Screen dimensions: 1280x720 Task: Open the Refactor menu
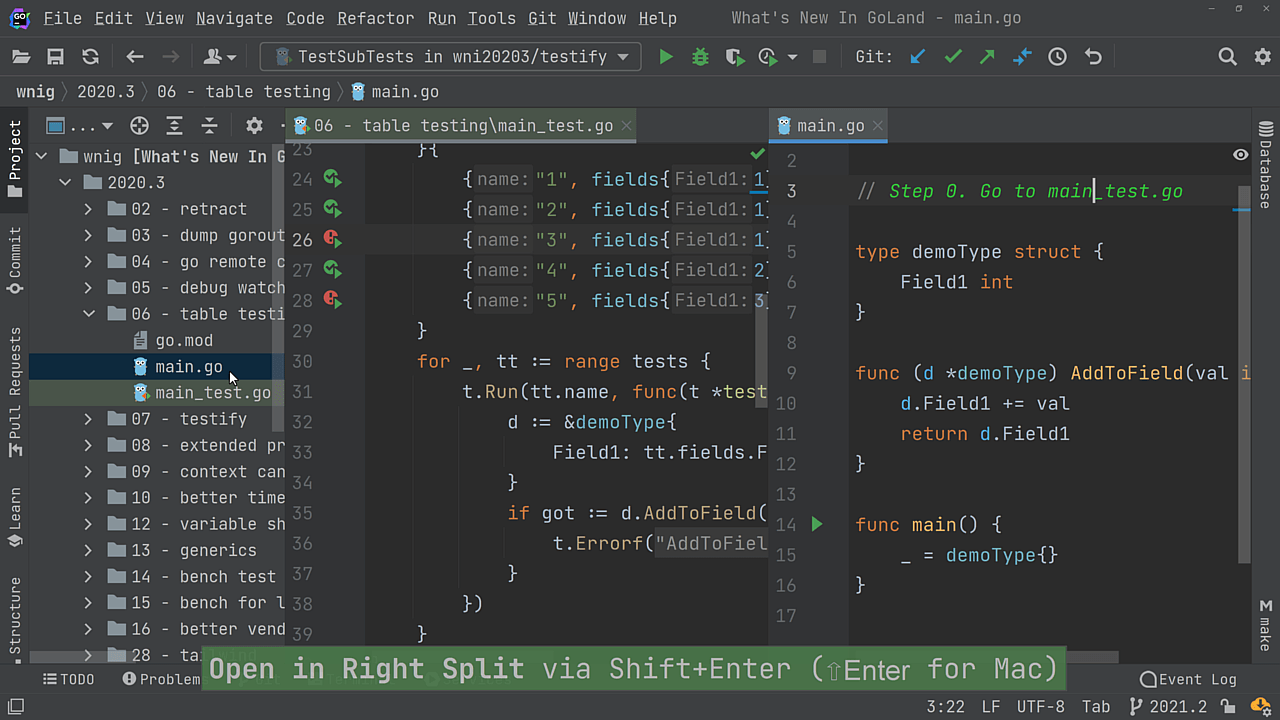tap(375, 18)
